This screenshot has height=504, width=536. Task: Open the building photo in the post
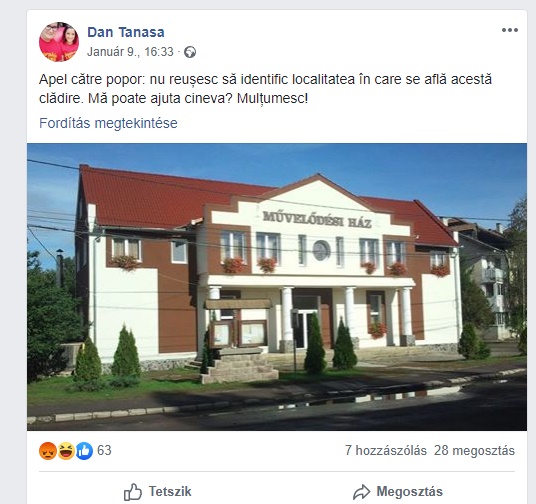(277, 287)
